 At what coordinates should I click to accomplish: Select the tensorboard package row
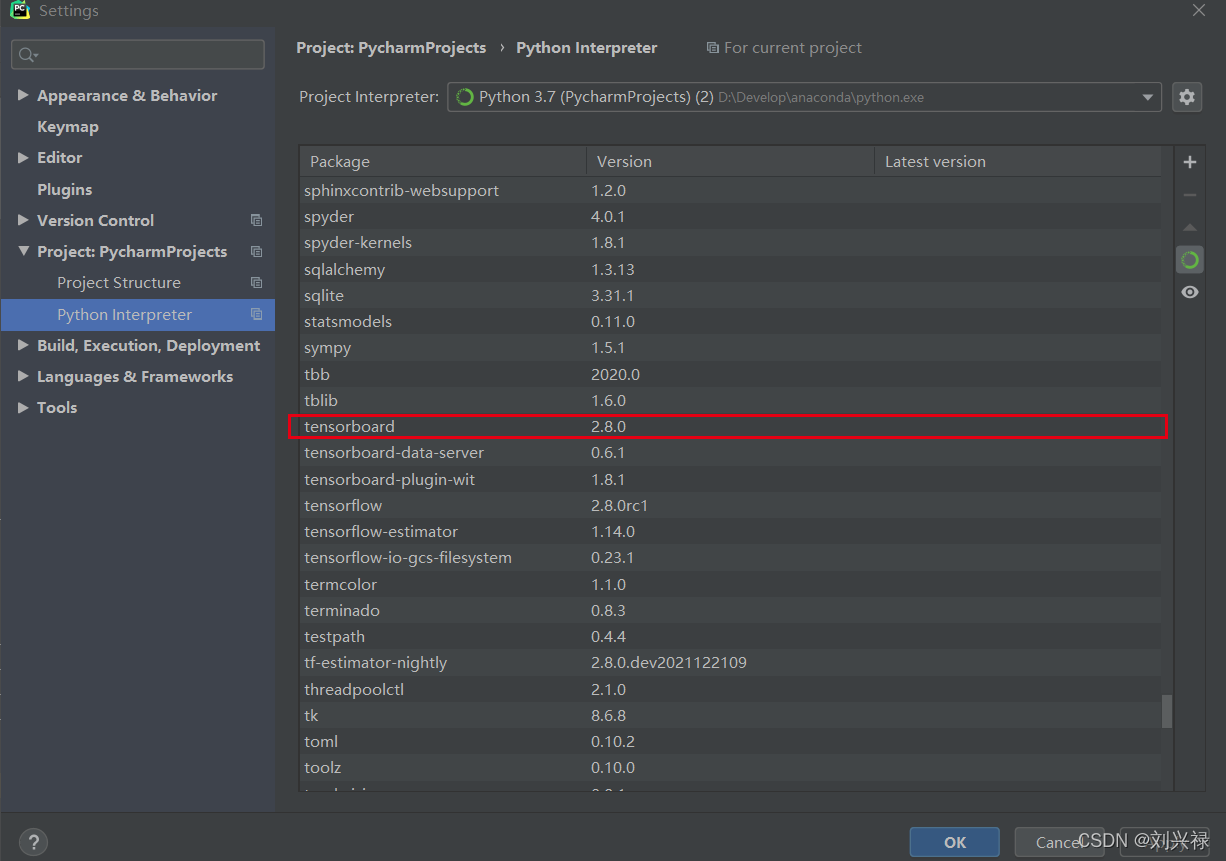point(730,426)
